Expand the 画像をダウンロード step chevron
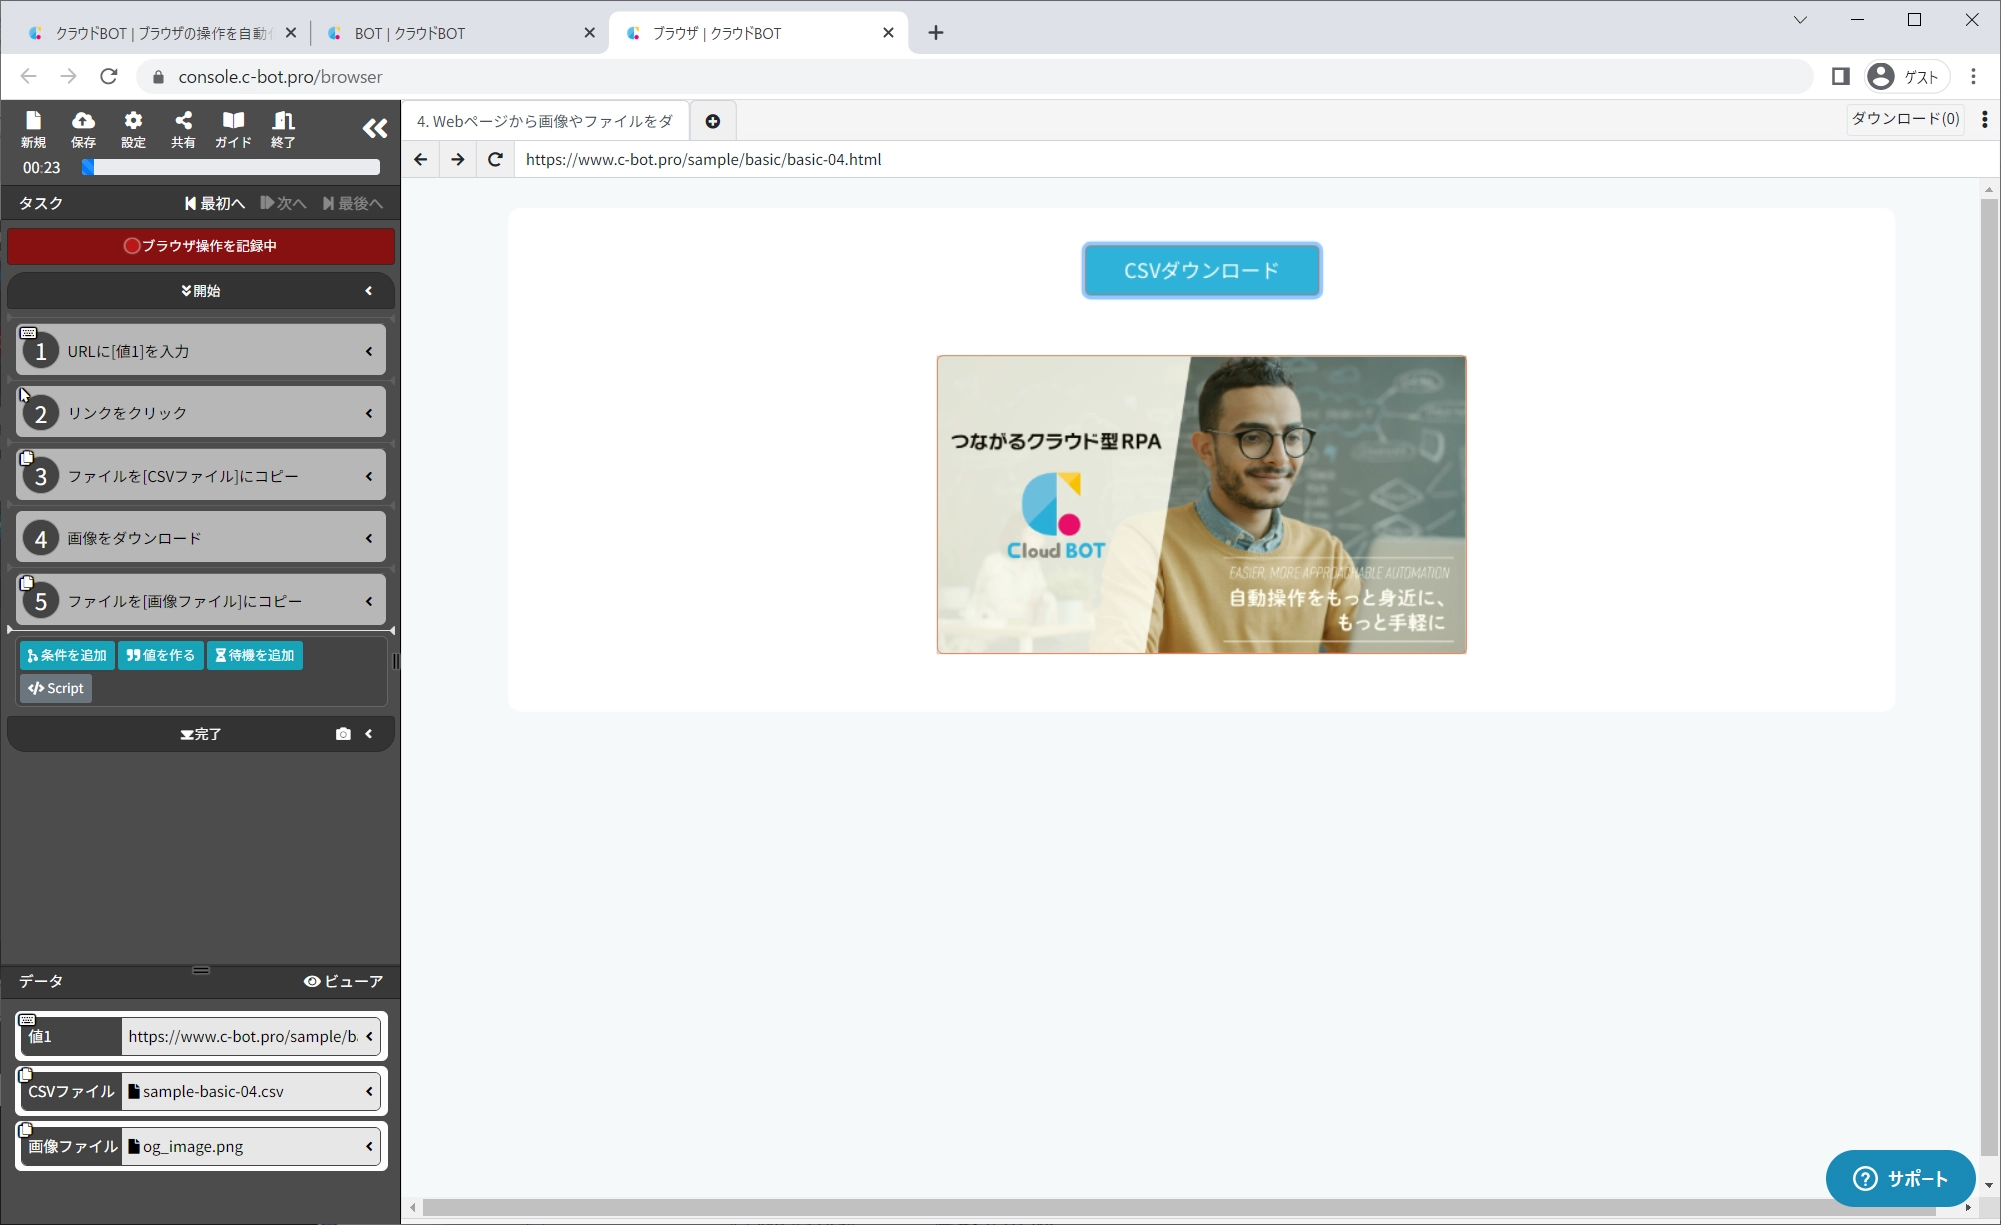The height and width of the screenshot is (1225, 2001). point(369,539)
